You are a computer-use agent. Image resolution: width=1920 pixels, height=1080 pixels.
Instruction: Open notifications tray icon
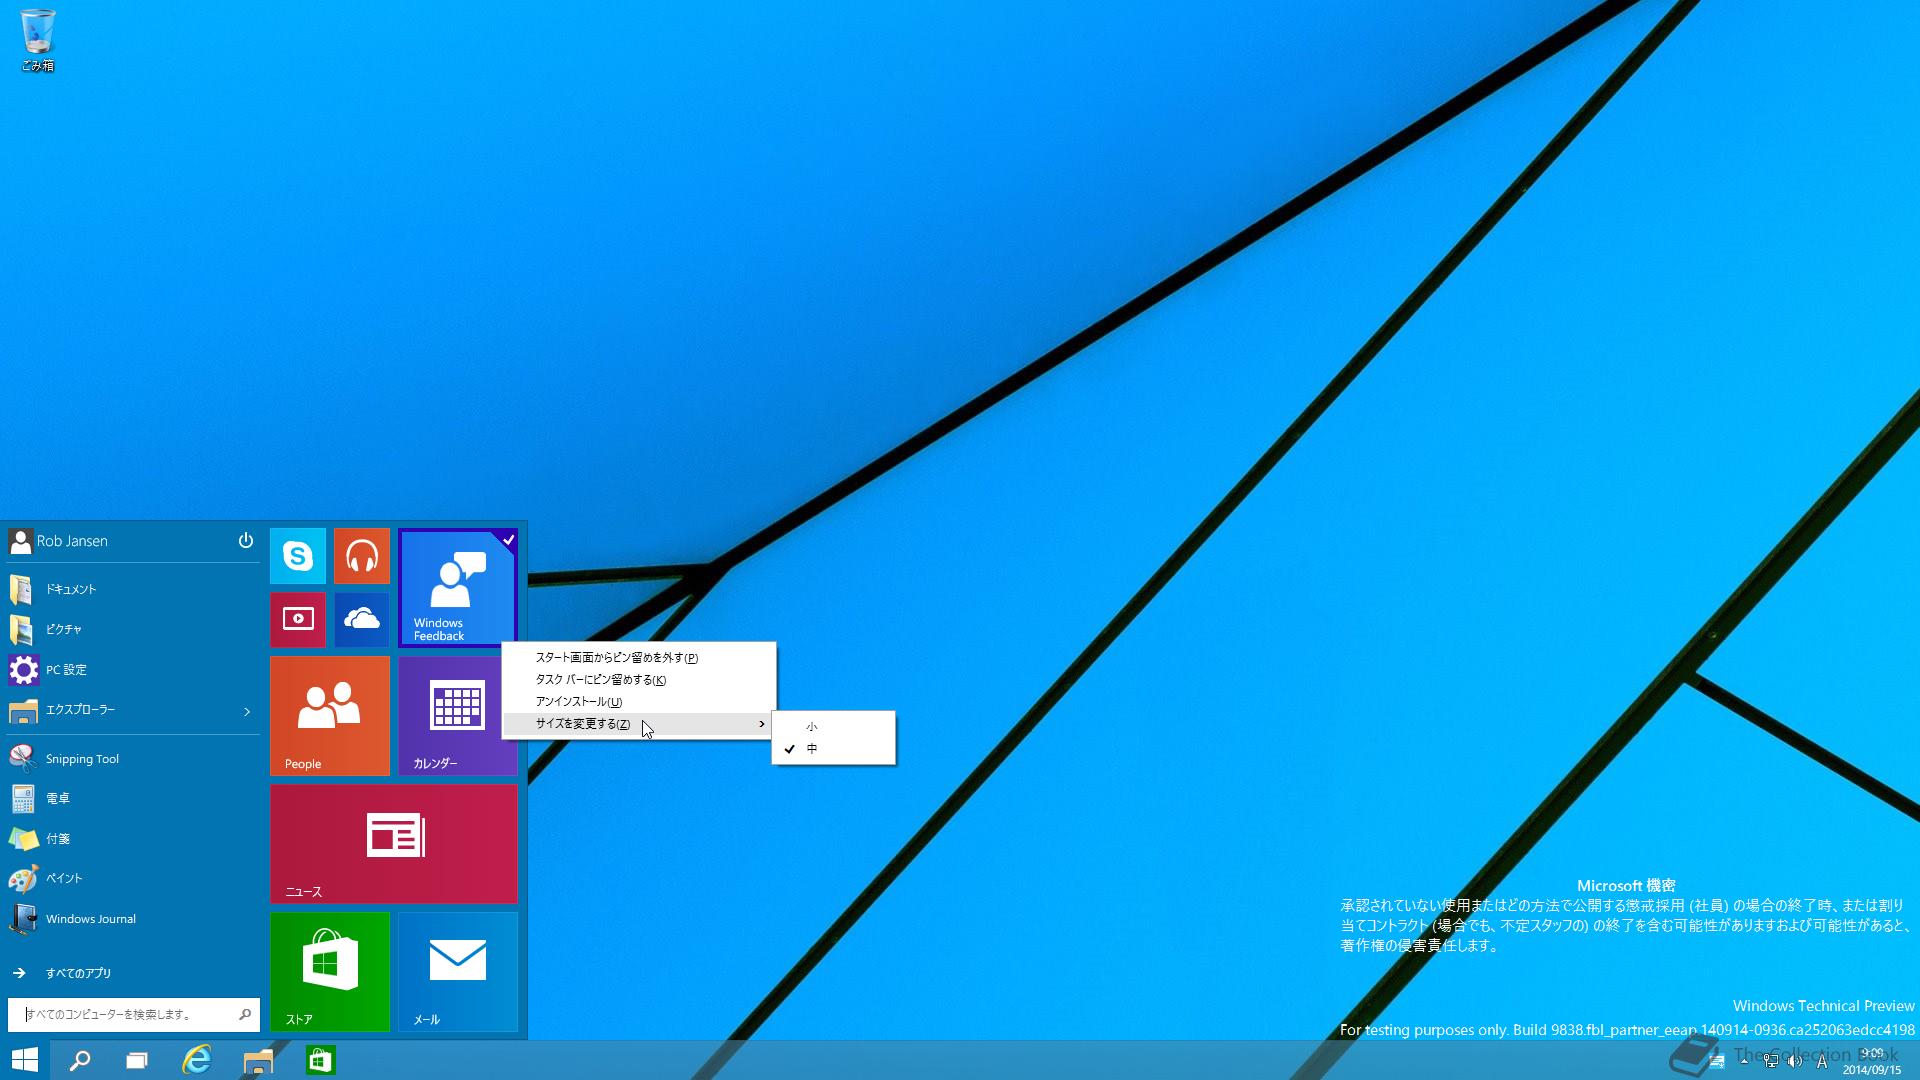tap(1717, 1061)
